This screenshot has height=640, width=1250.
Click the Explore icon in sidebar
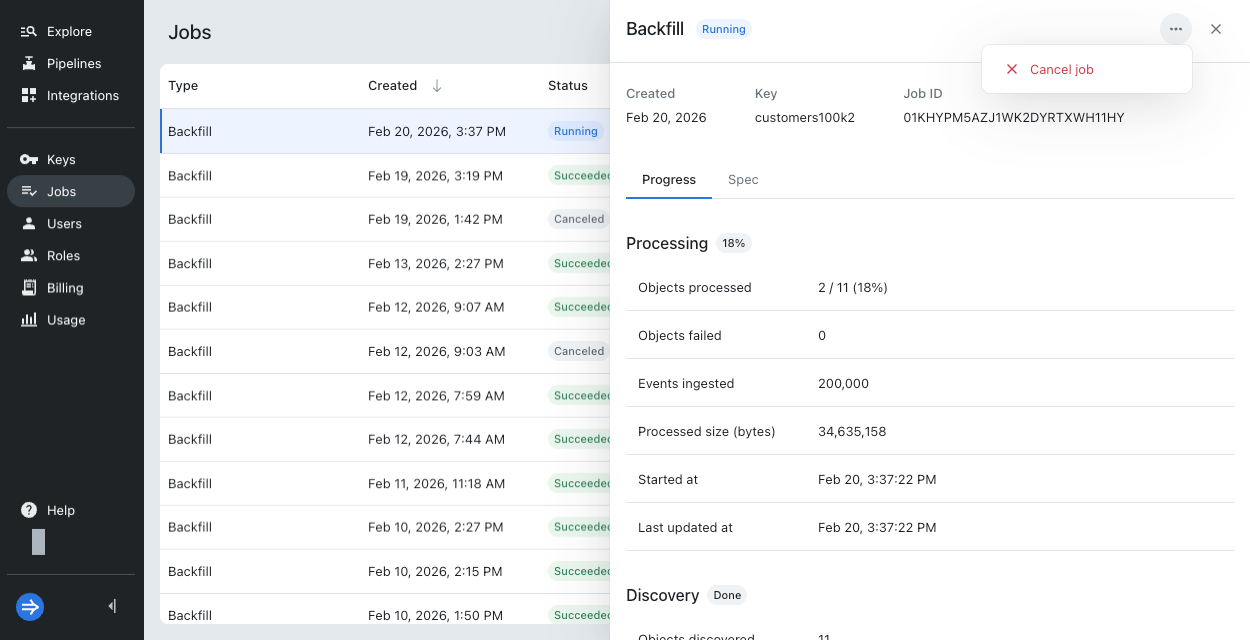point(29,32)
